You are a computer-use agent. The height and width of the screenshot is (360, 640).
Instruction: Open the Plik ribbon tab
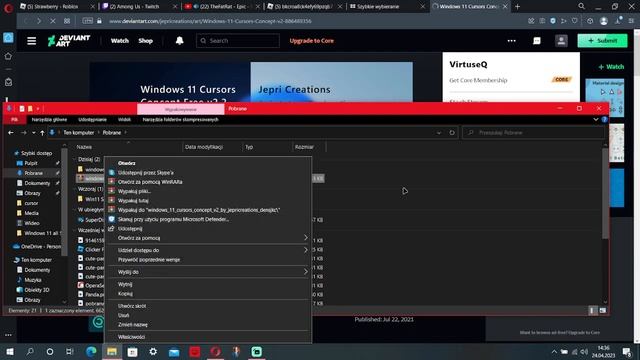pos(15,120)
